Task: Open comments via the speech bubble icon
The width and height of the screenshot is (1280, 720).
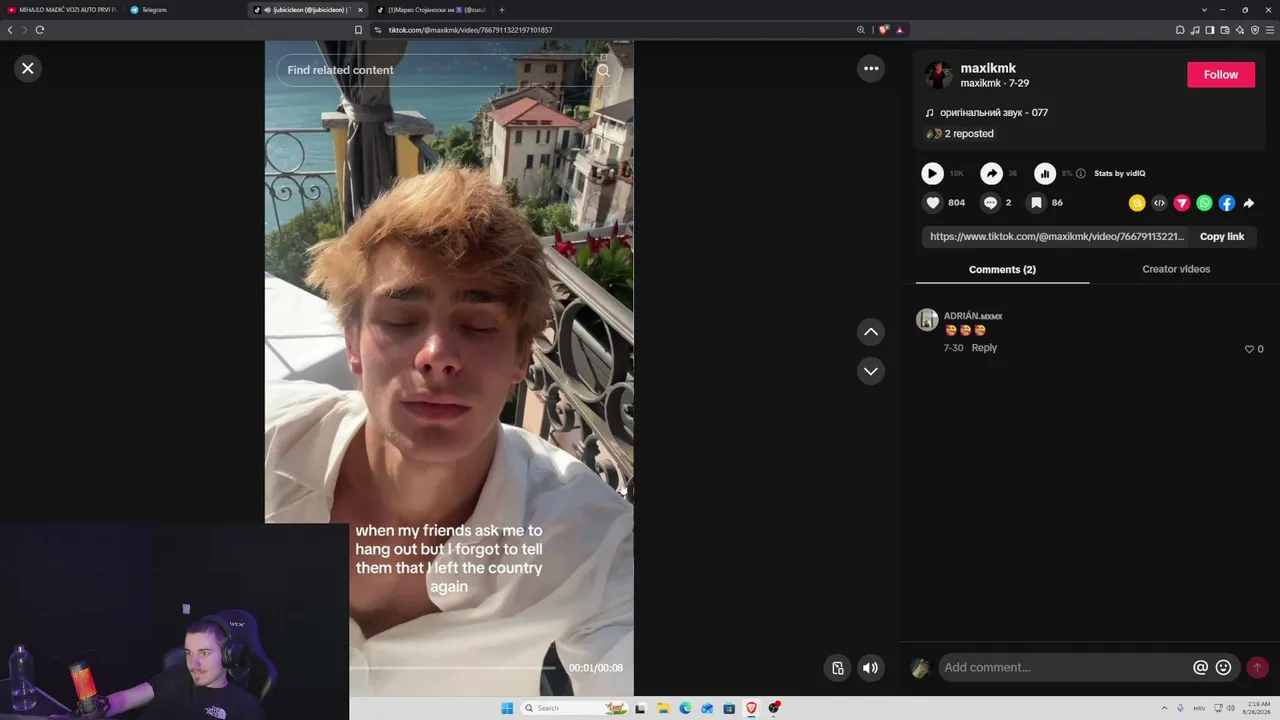Action: (x=990, y=203)
